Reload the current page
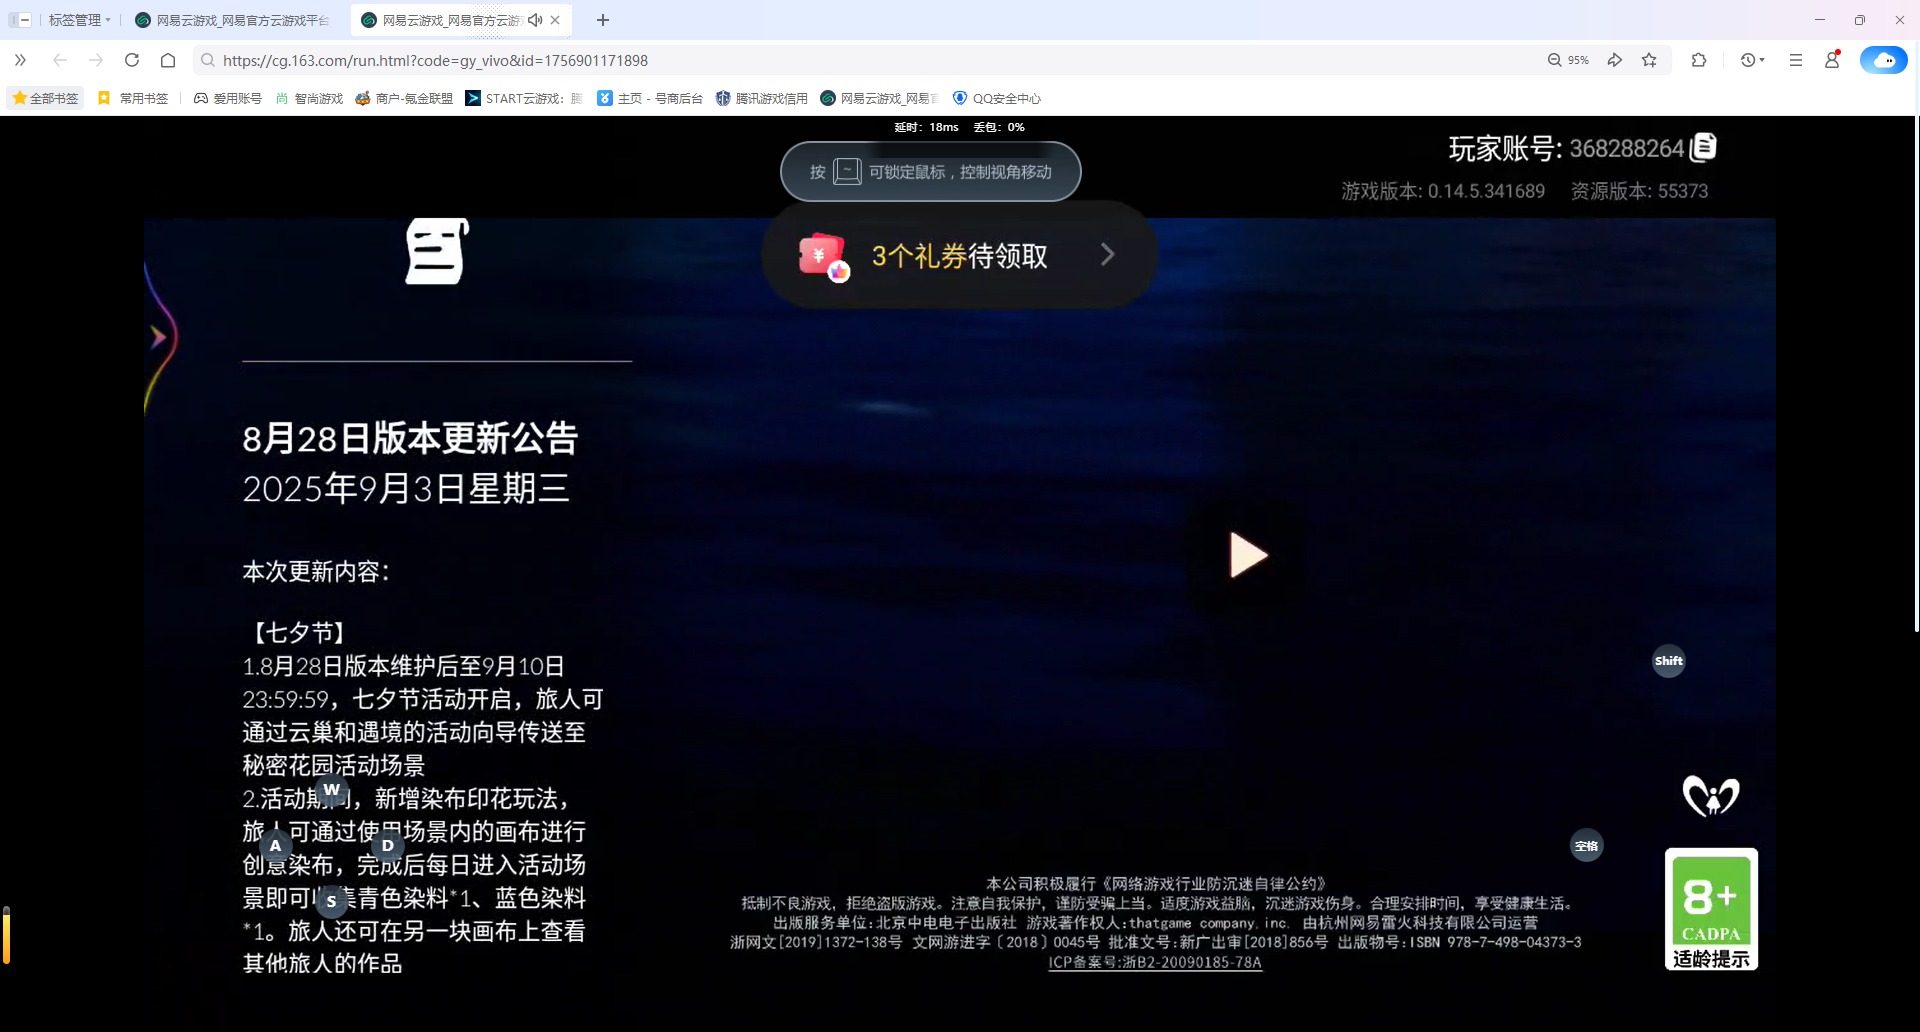This screenshot has width=1920, height=1032. tap(132, 60)
